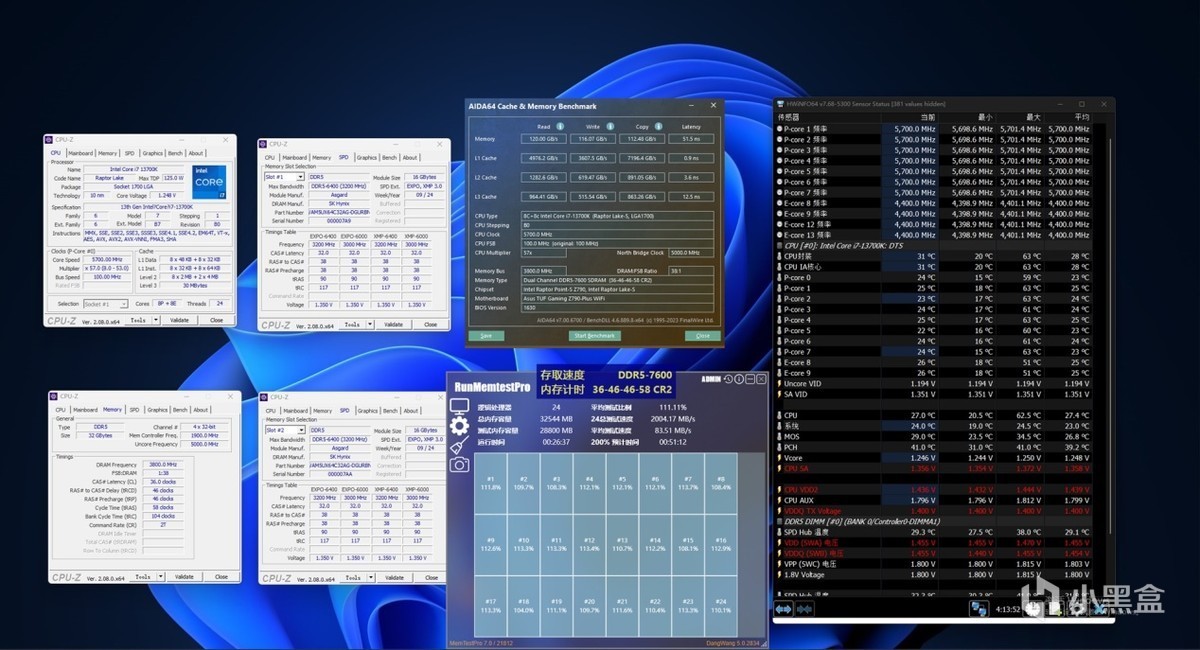
Task: Open SPD tab in the DRAM Frequency CPU-Z window
Action: pos(134,410)
